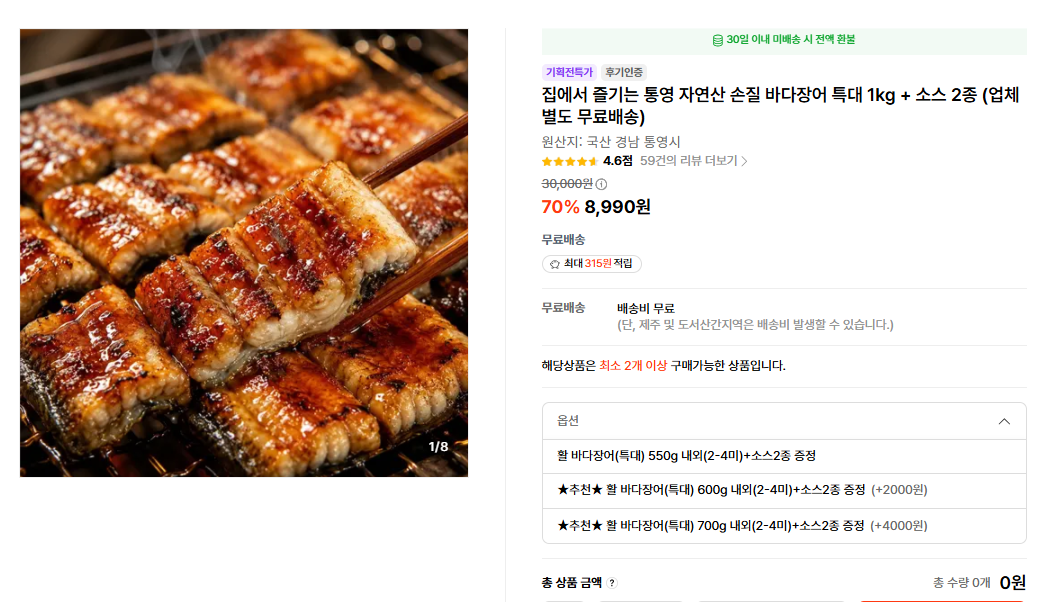Pick the 700g 추천 option (+4000원)

(784, 526)
